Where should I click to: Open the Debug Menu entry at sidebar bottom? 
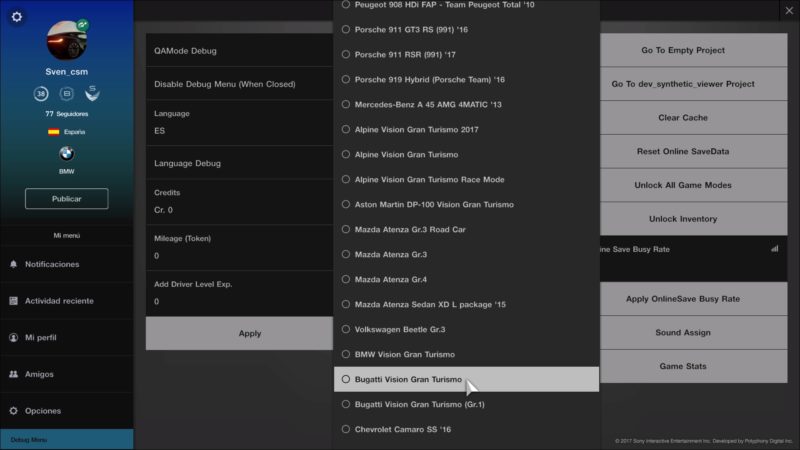coord(67,439)
